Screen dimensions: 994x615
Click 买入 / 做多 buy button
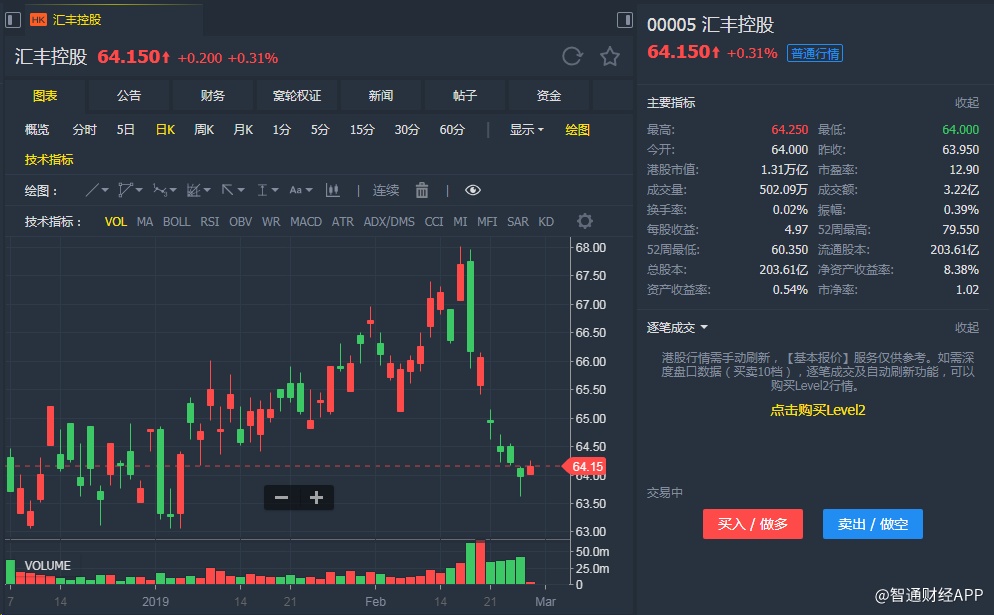[x=752, y=524]
